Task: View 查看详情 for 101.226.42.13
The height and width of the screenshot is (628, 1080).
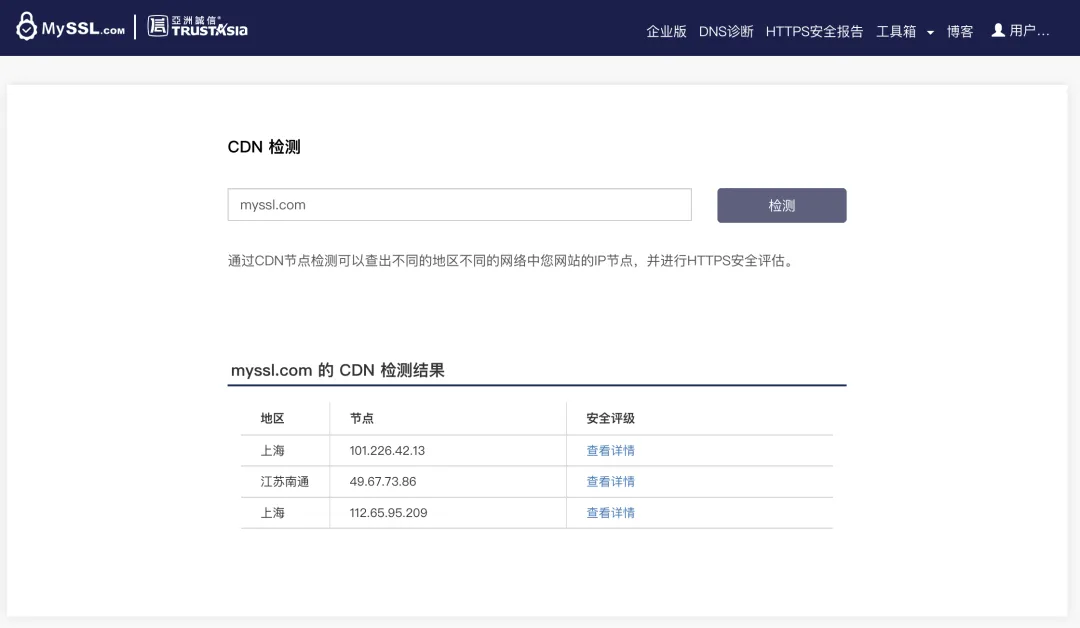Action: 610,450
